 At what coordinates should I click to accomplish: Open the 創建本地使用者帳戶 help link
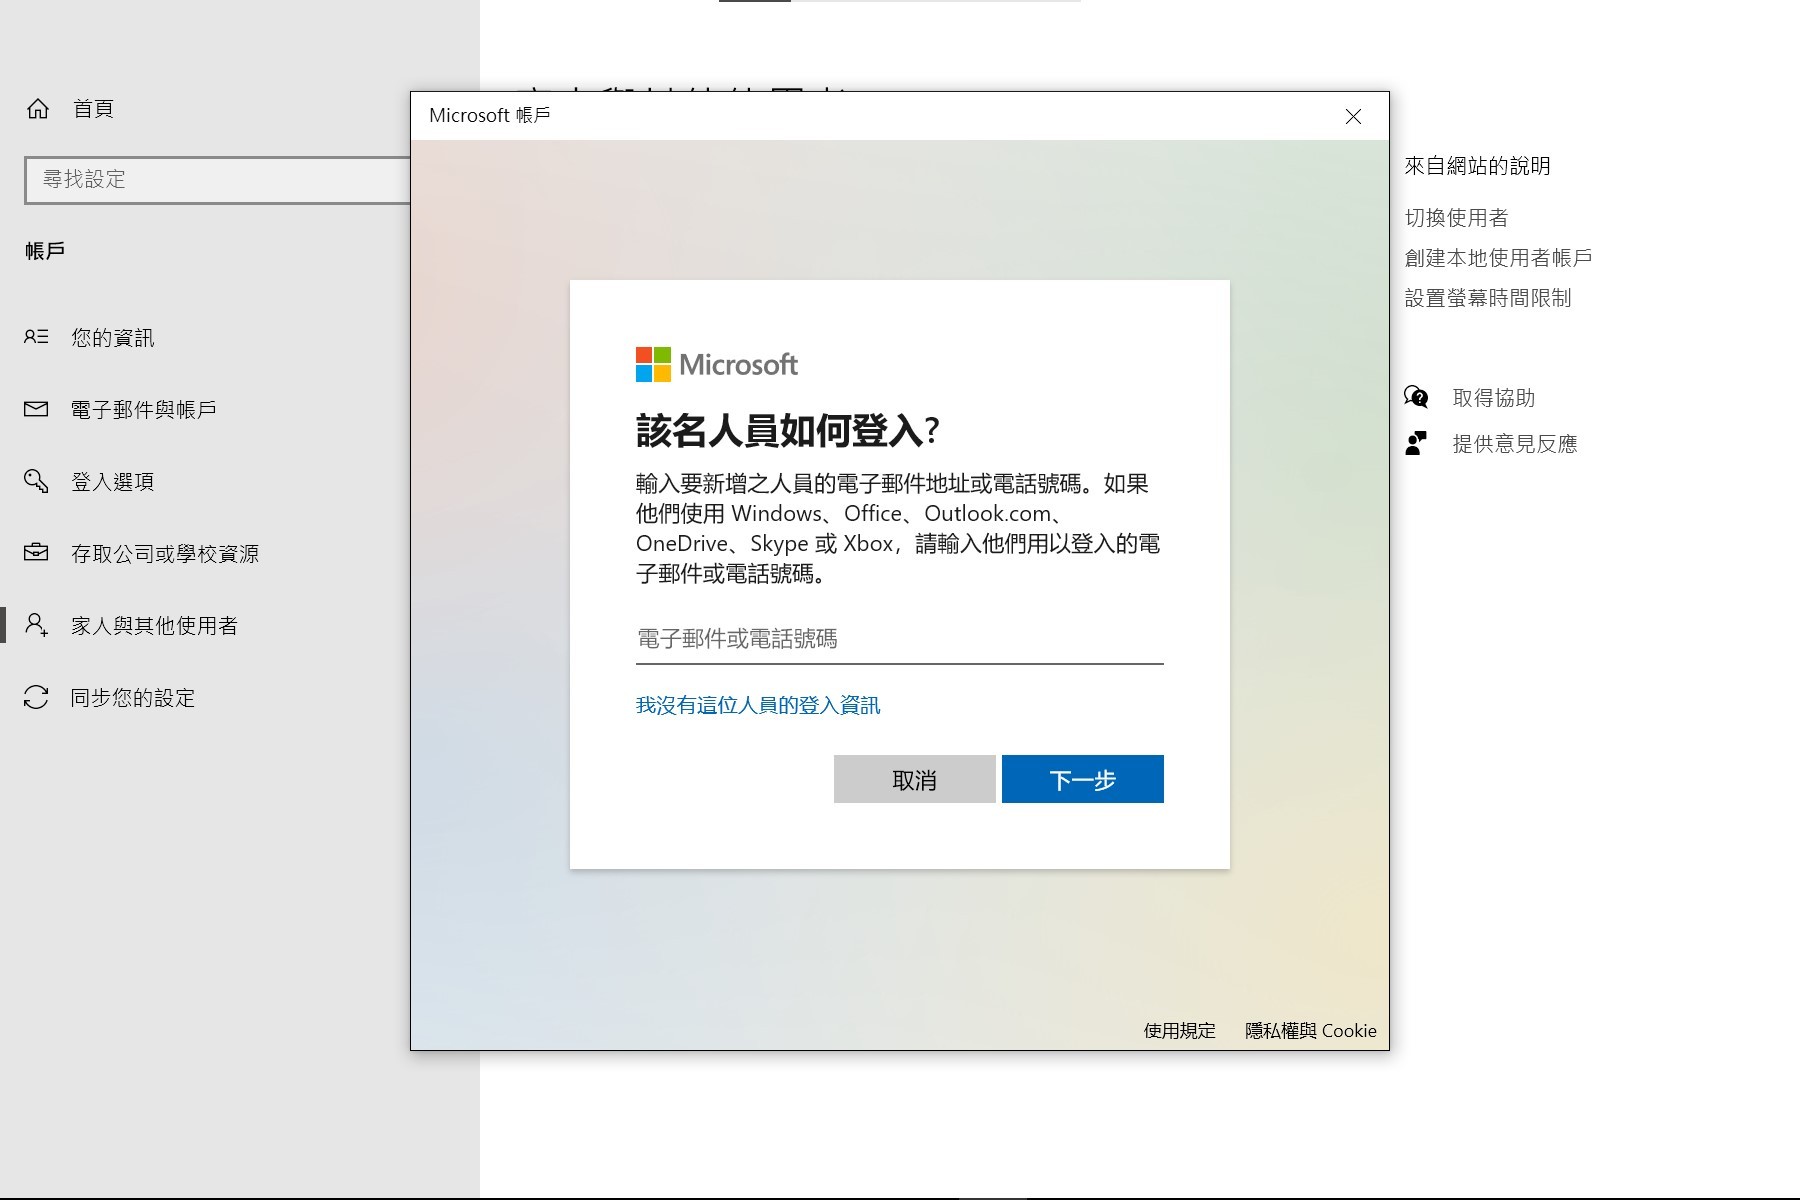(1499, 258)
